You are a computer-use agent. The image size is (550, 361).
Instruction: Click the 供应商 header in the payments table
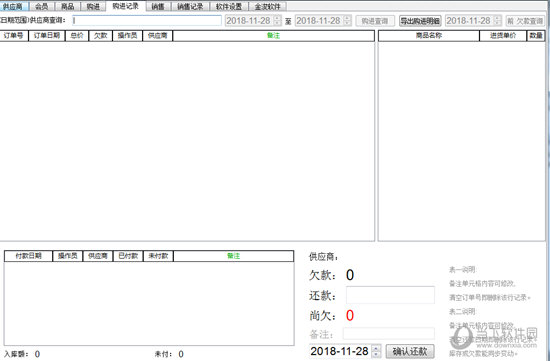coord(98,256)
